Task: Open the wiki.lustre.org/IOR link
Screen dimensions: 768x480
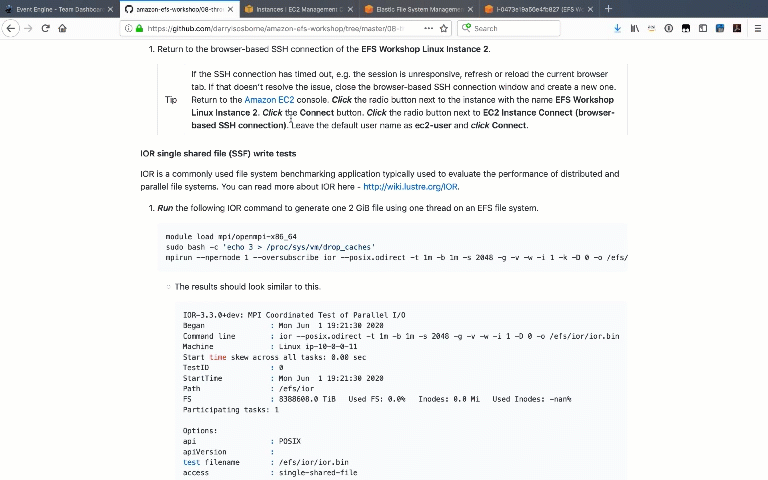Action: 410,187
